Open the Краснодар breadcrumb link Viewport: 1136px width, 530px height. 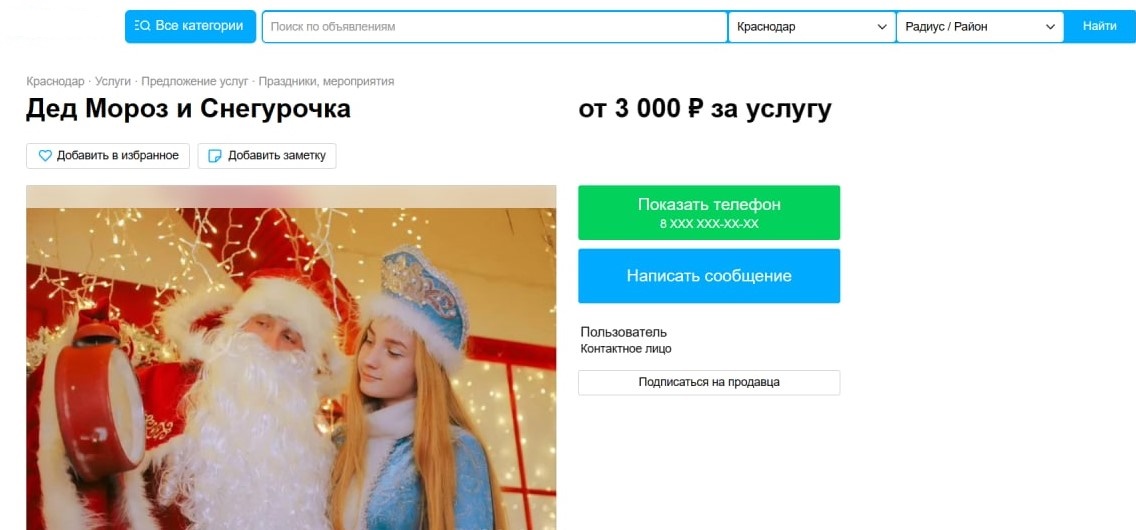pyautogui.click(x=55, y=82)
